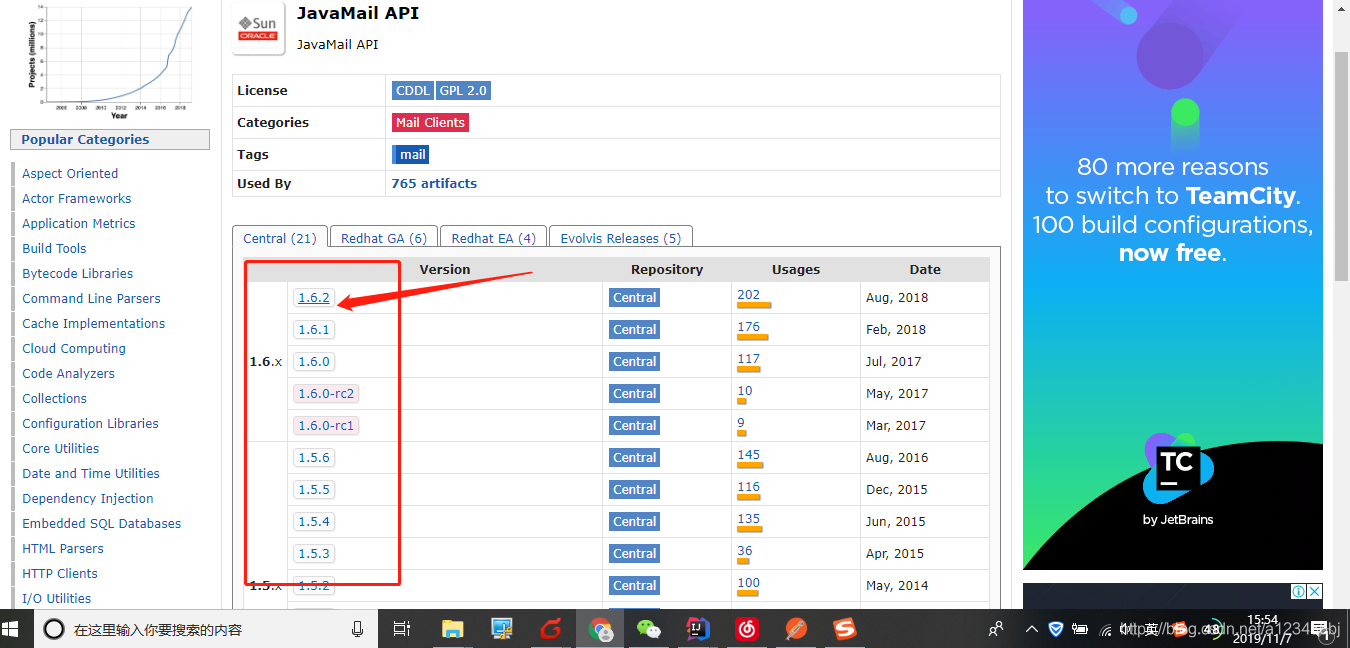The image size is (1350, 648).
Task: Open the 117 usages link
Action: coord(749,359)
